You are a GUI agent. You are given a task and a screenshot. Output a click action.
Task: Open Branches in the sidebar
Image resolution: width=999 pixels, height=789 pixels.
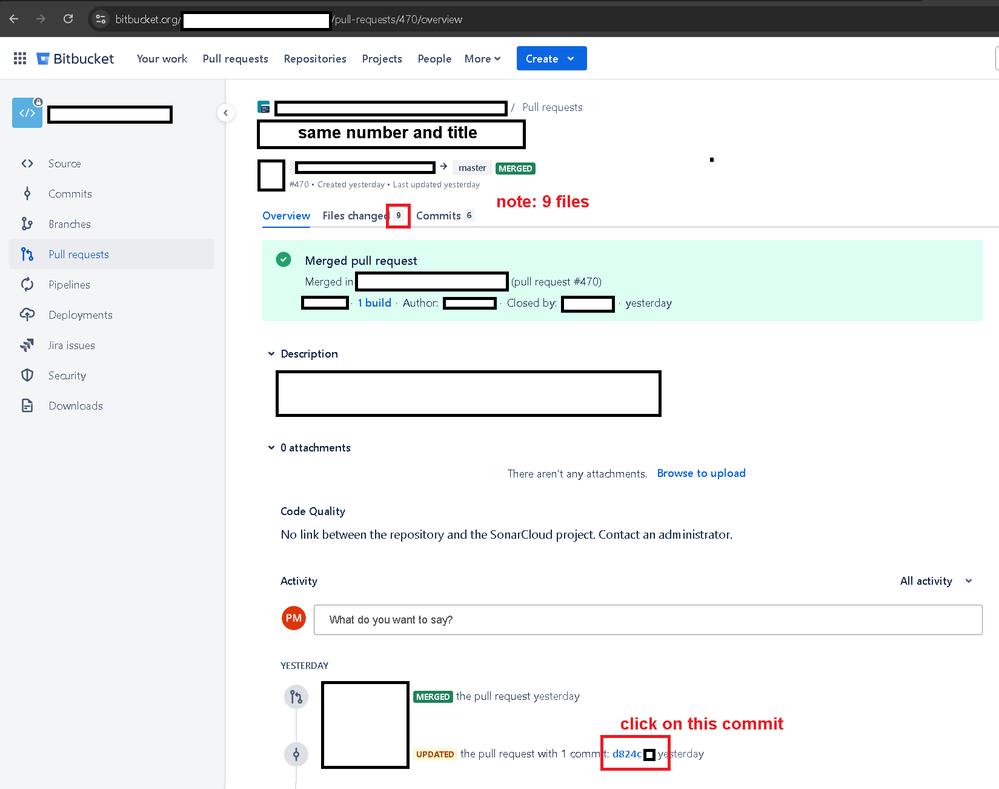(x=69, y=224)
